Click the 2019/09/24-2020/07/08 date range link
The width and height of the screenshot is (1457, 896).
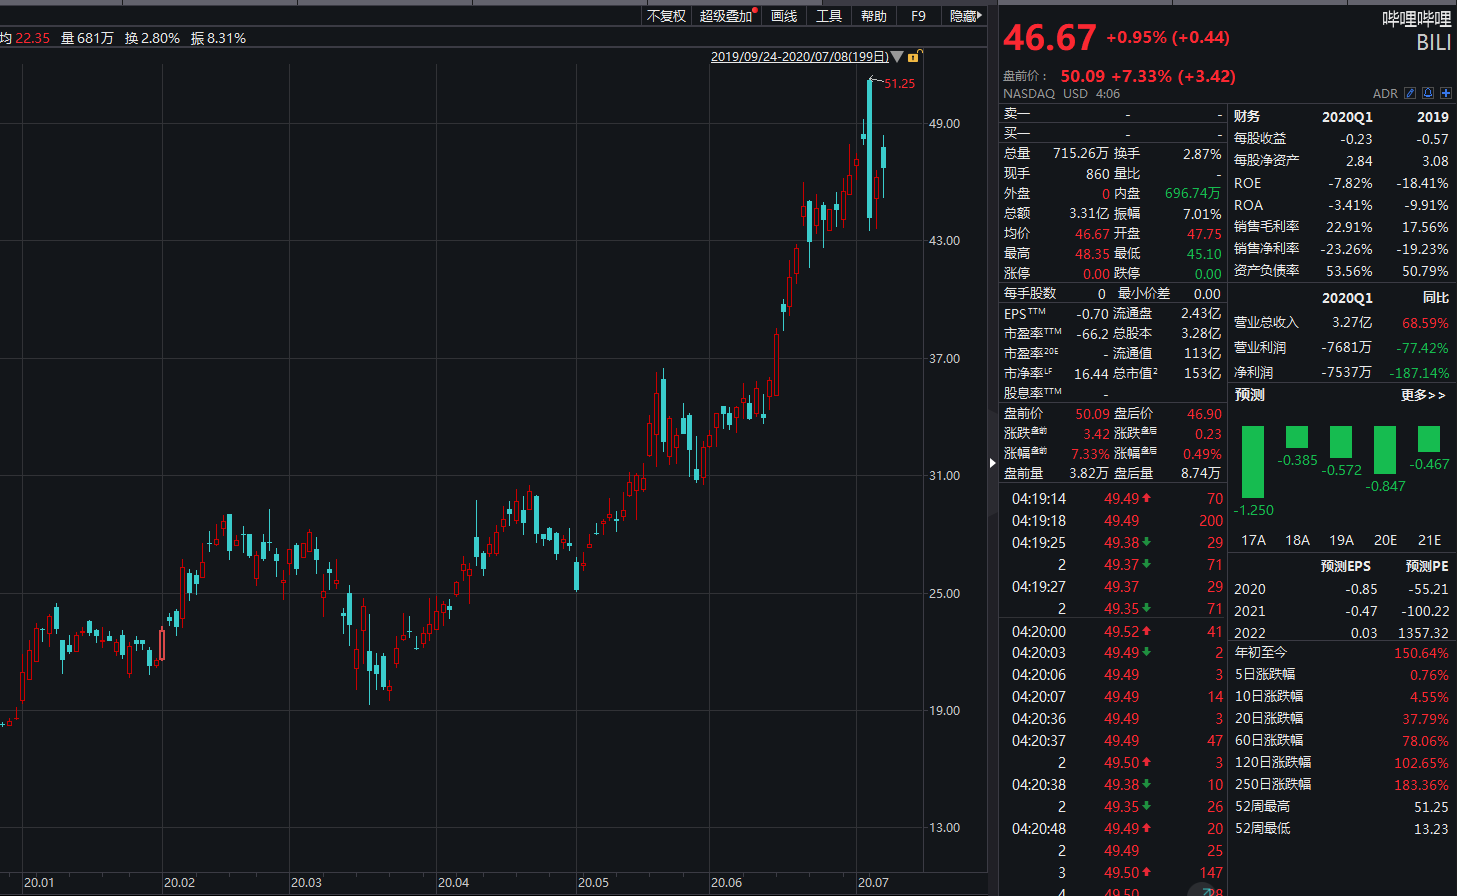pyautogui.click(x=799, y=57)
